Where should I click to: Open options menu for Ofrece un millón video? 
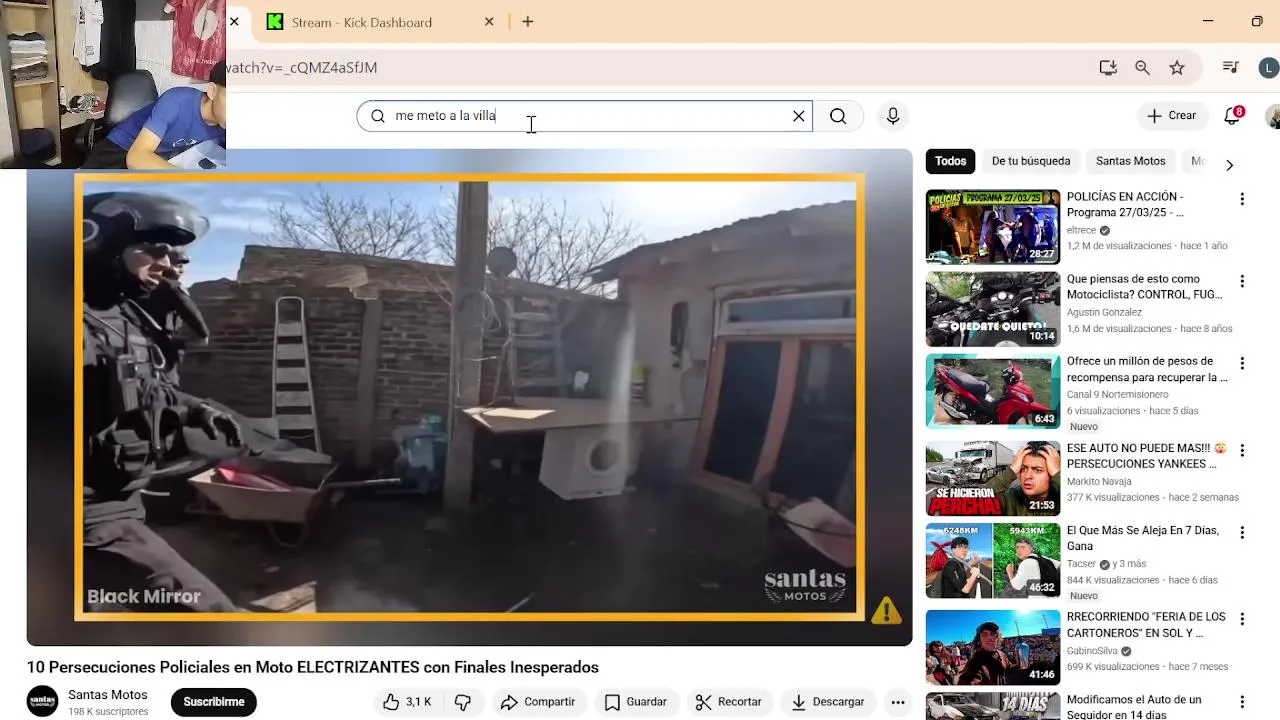(1242, 363)
